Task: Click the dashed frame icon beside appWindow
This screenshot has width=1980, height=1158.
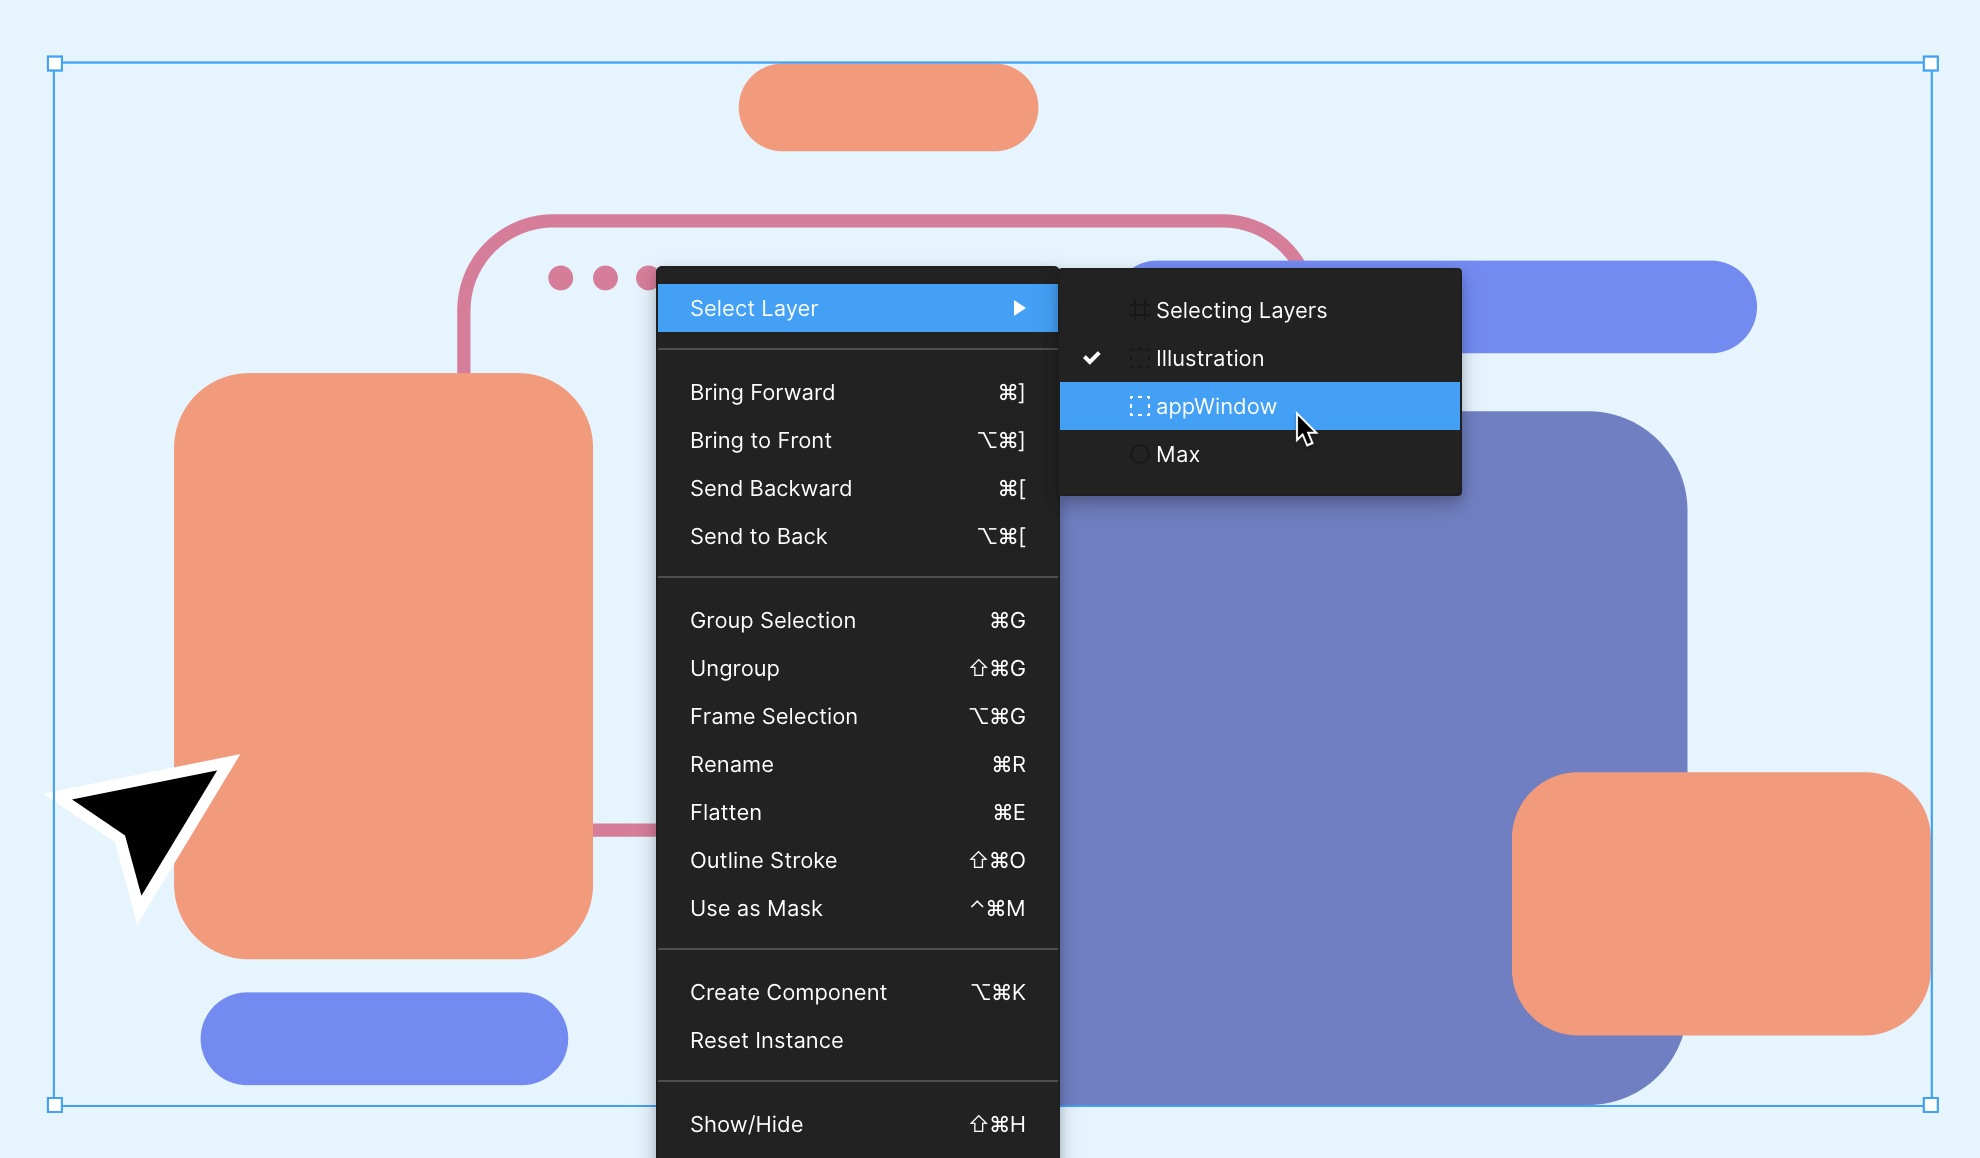Action: pos(1139,406)
